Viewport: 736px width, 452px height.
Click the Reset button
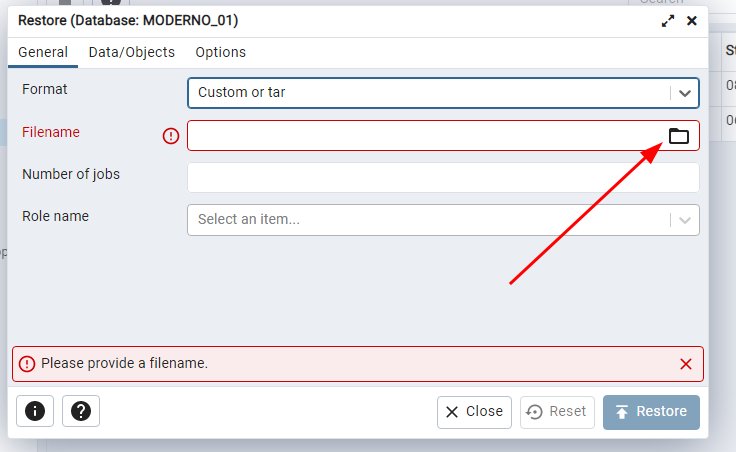point(557,412)
